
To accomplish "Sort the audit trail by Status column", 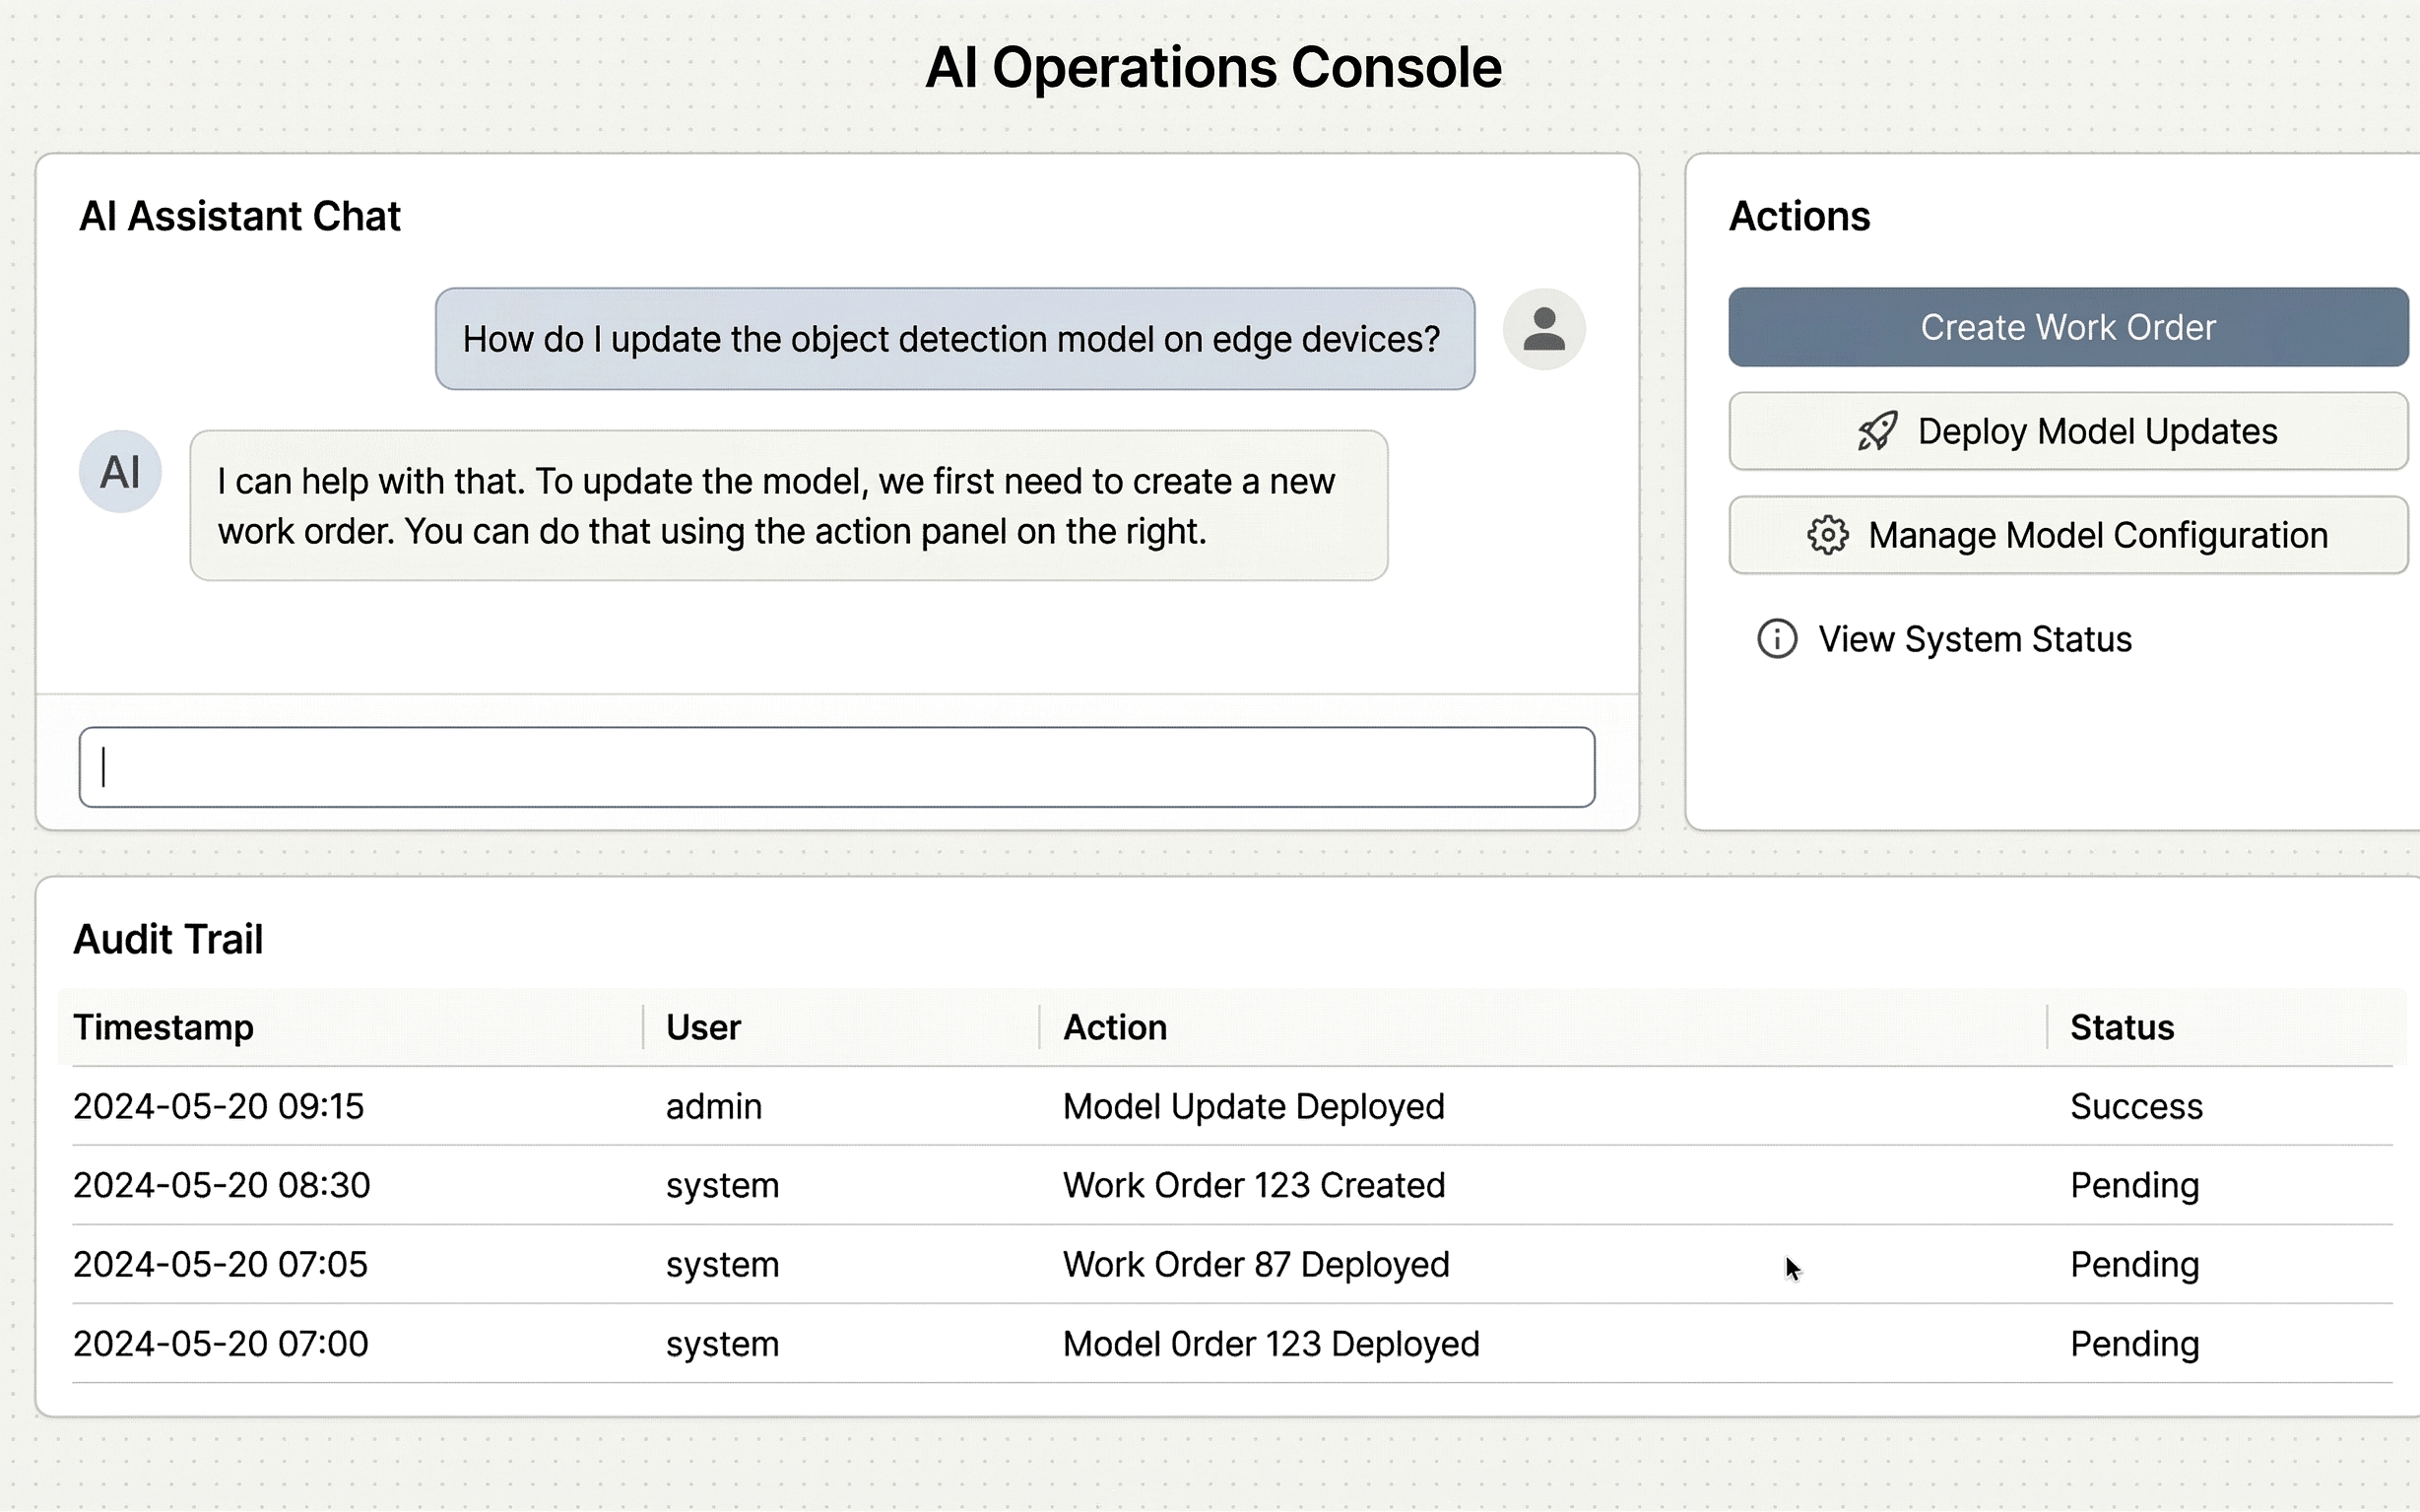I will [2120, 1027].
